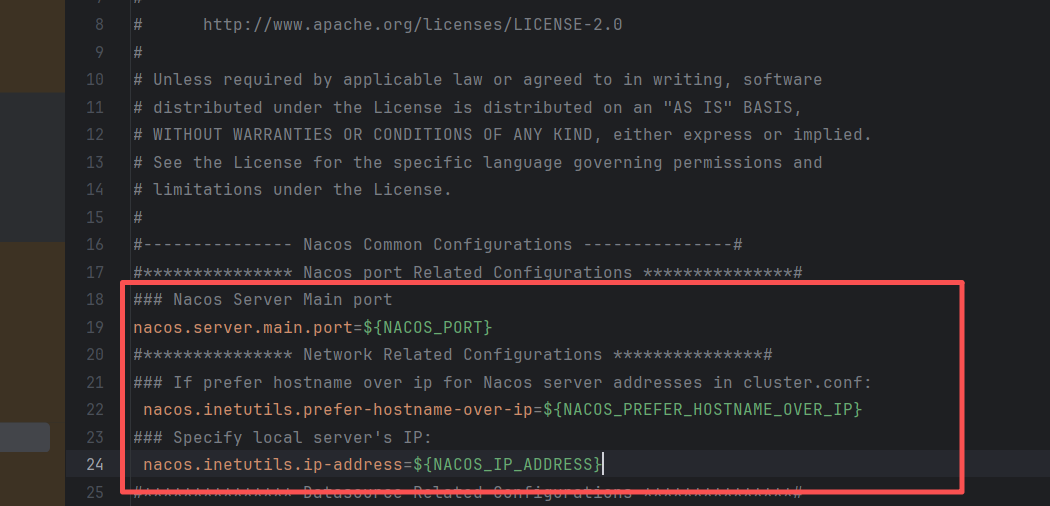Click the ${NACOS_PORT} placeholder value
This screenshot has width=1050, height=506.
pos(427,327)
